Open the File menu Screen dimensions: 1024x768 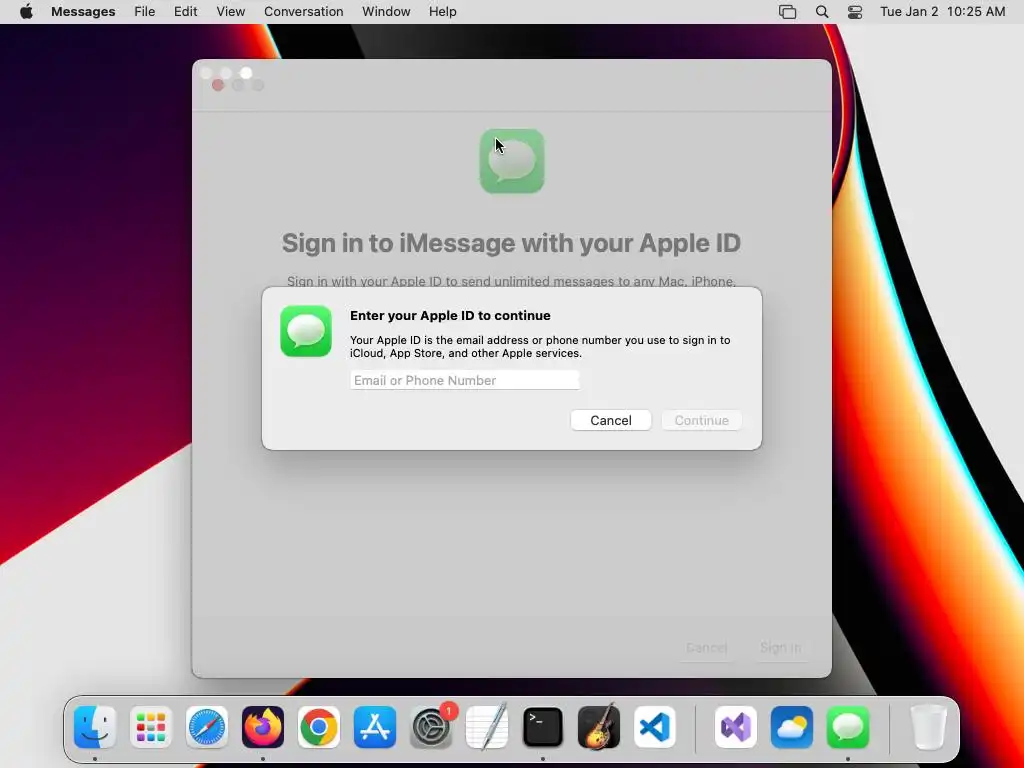(144, 12)
